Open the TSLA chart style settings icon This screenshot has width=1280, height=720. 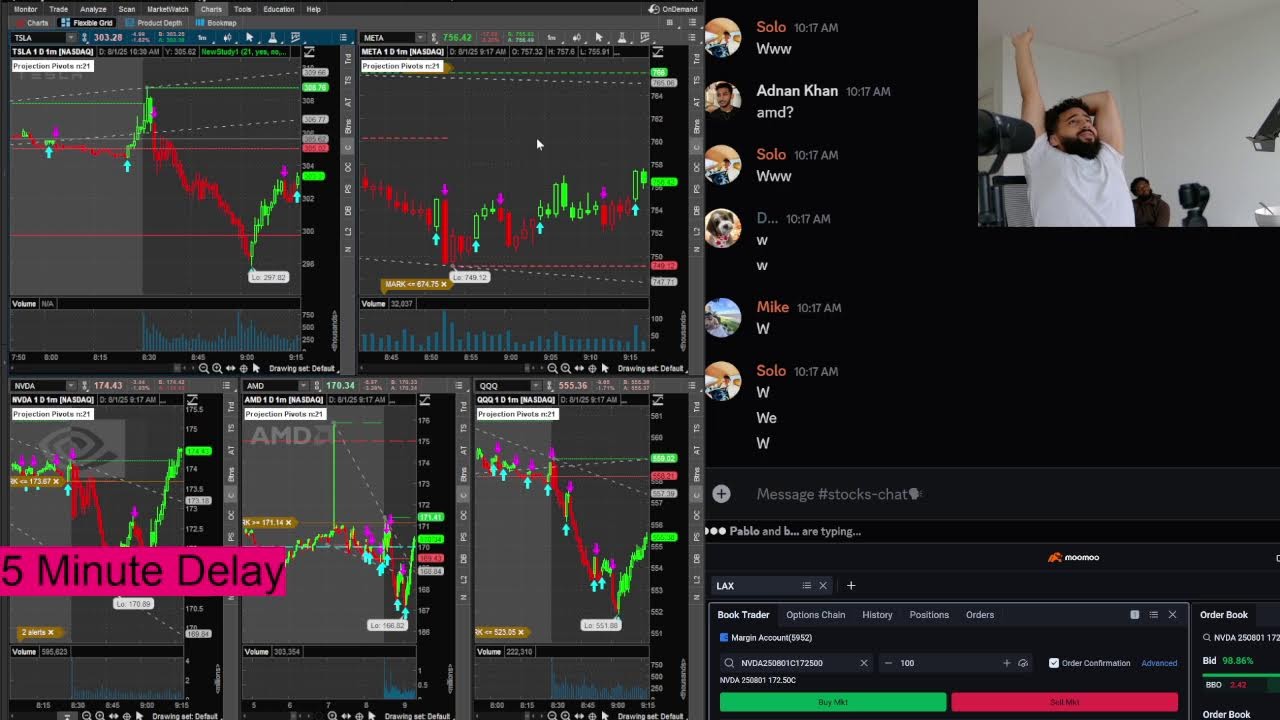pos(227,38)
